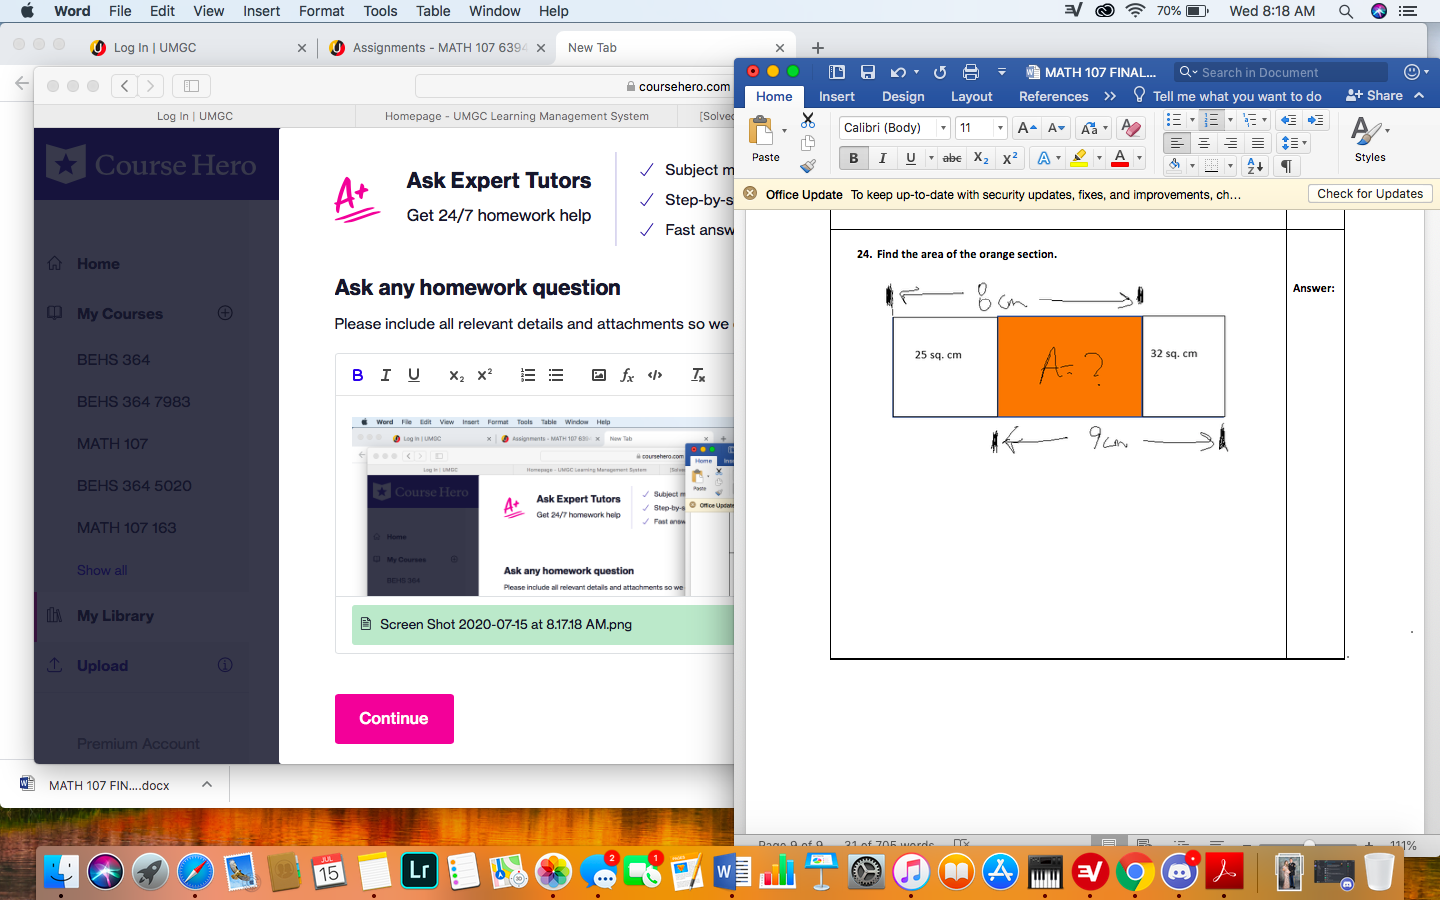This screenshot has height=900, width=1440.
Task: Open the Change Case Aa dropdown
Action: click(1094, 128)
